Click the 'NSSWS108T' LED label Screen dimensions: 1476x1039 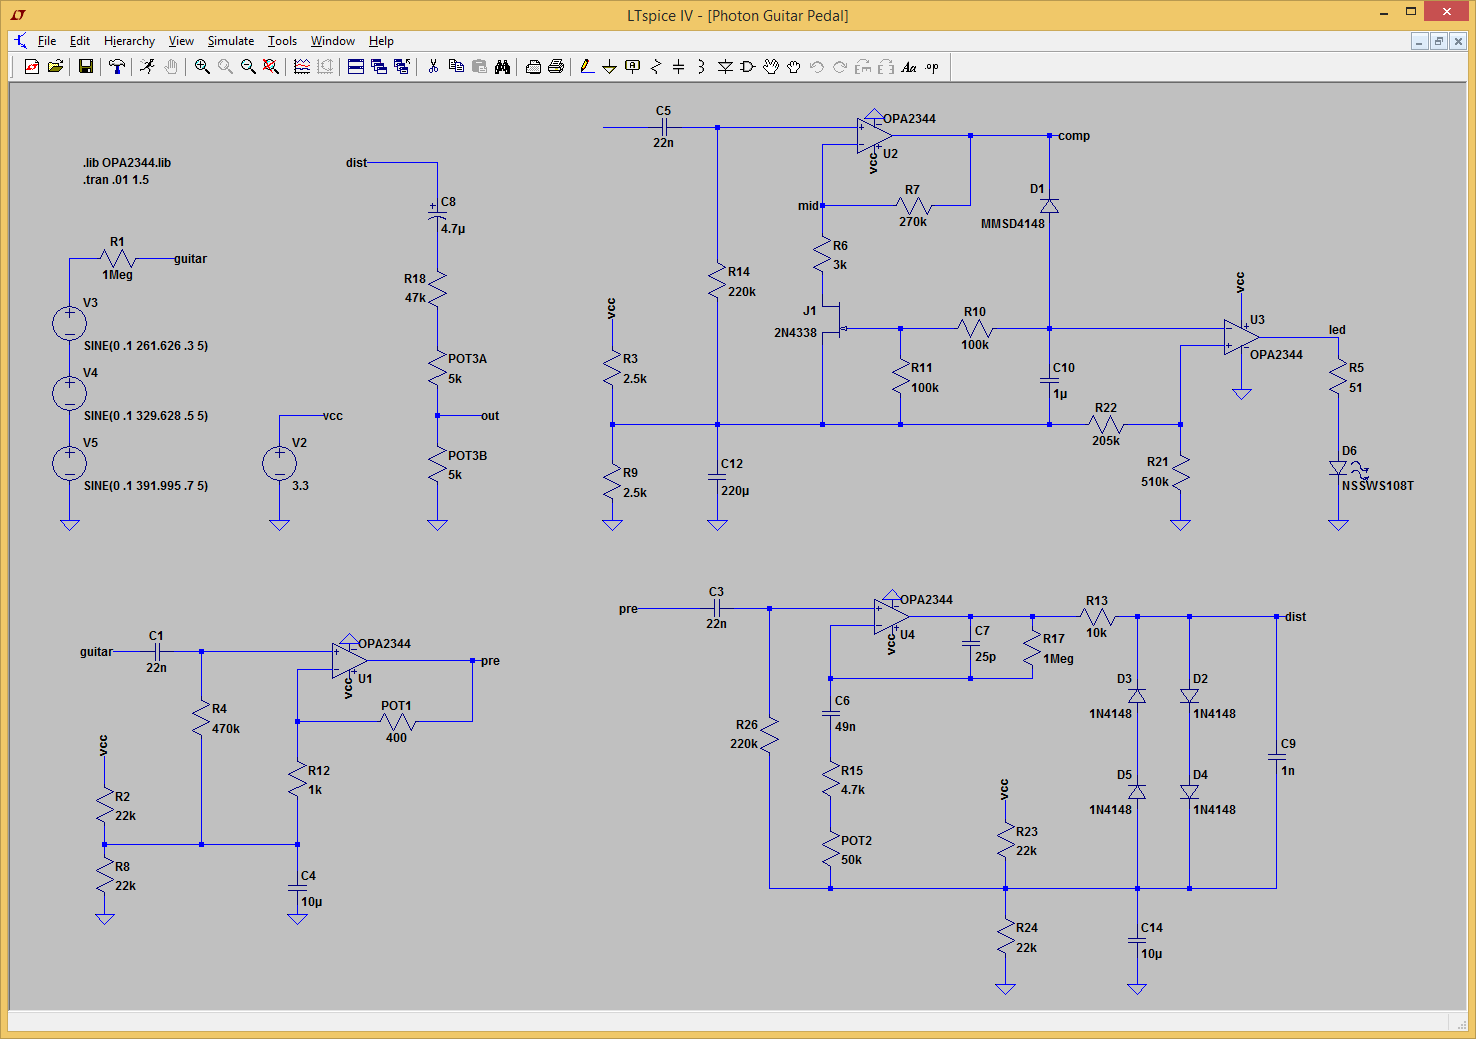click(1378, 486)
